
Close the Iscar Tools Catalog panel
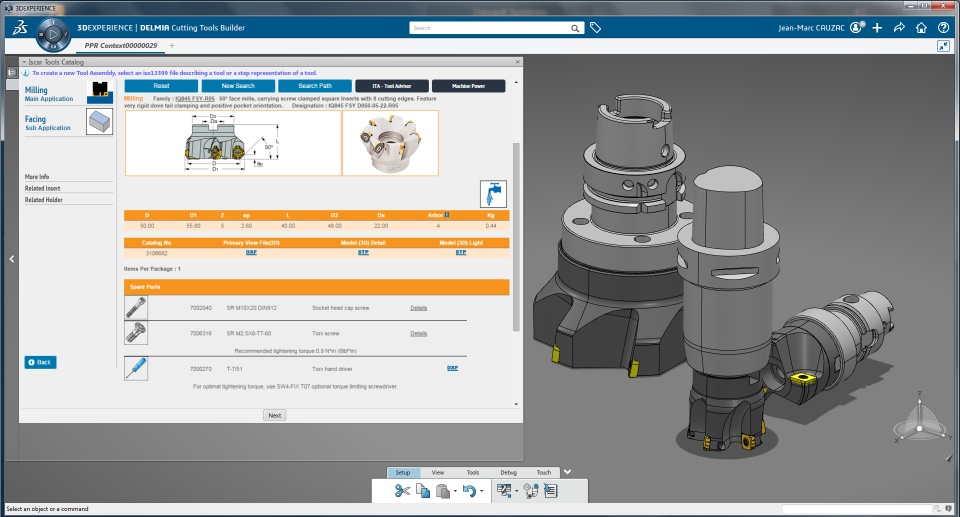click(518, 62)
